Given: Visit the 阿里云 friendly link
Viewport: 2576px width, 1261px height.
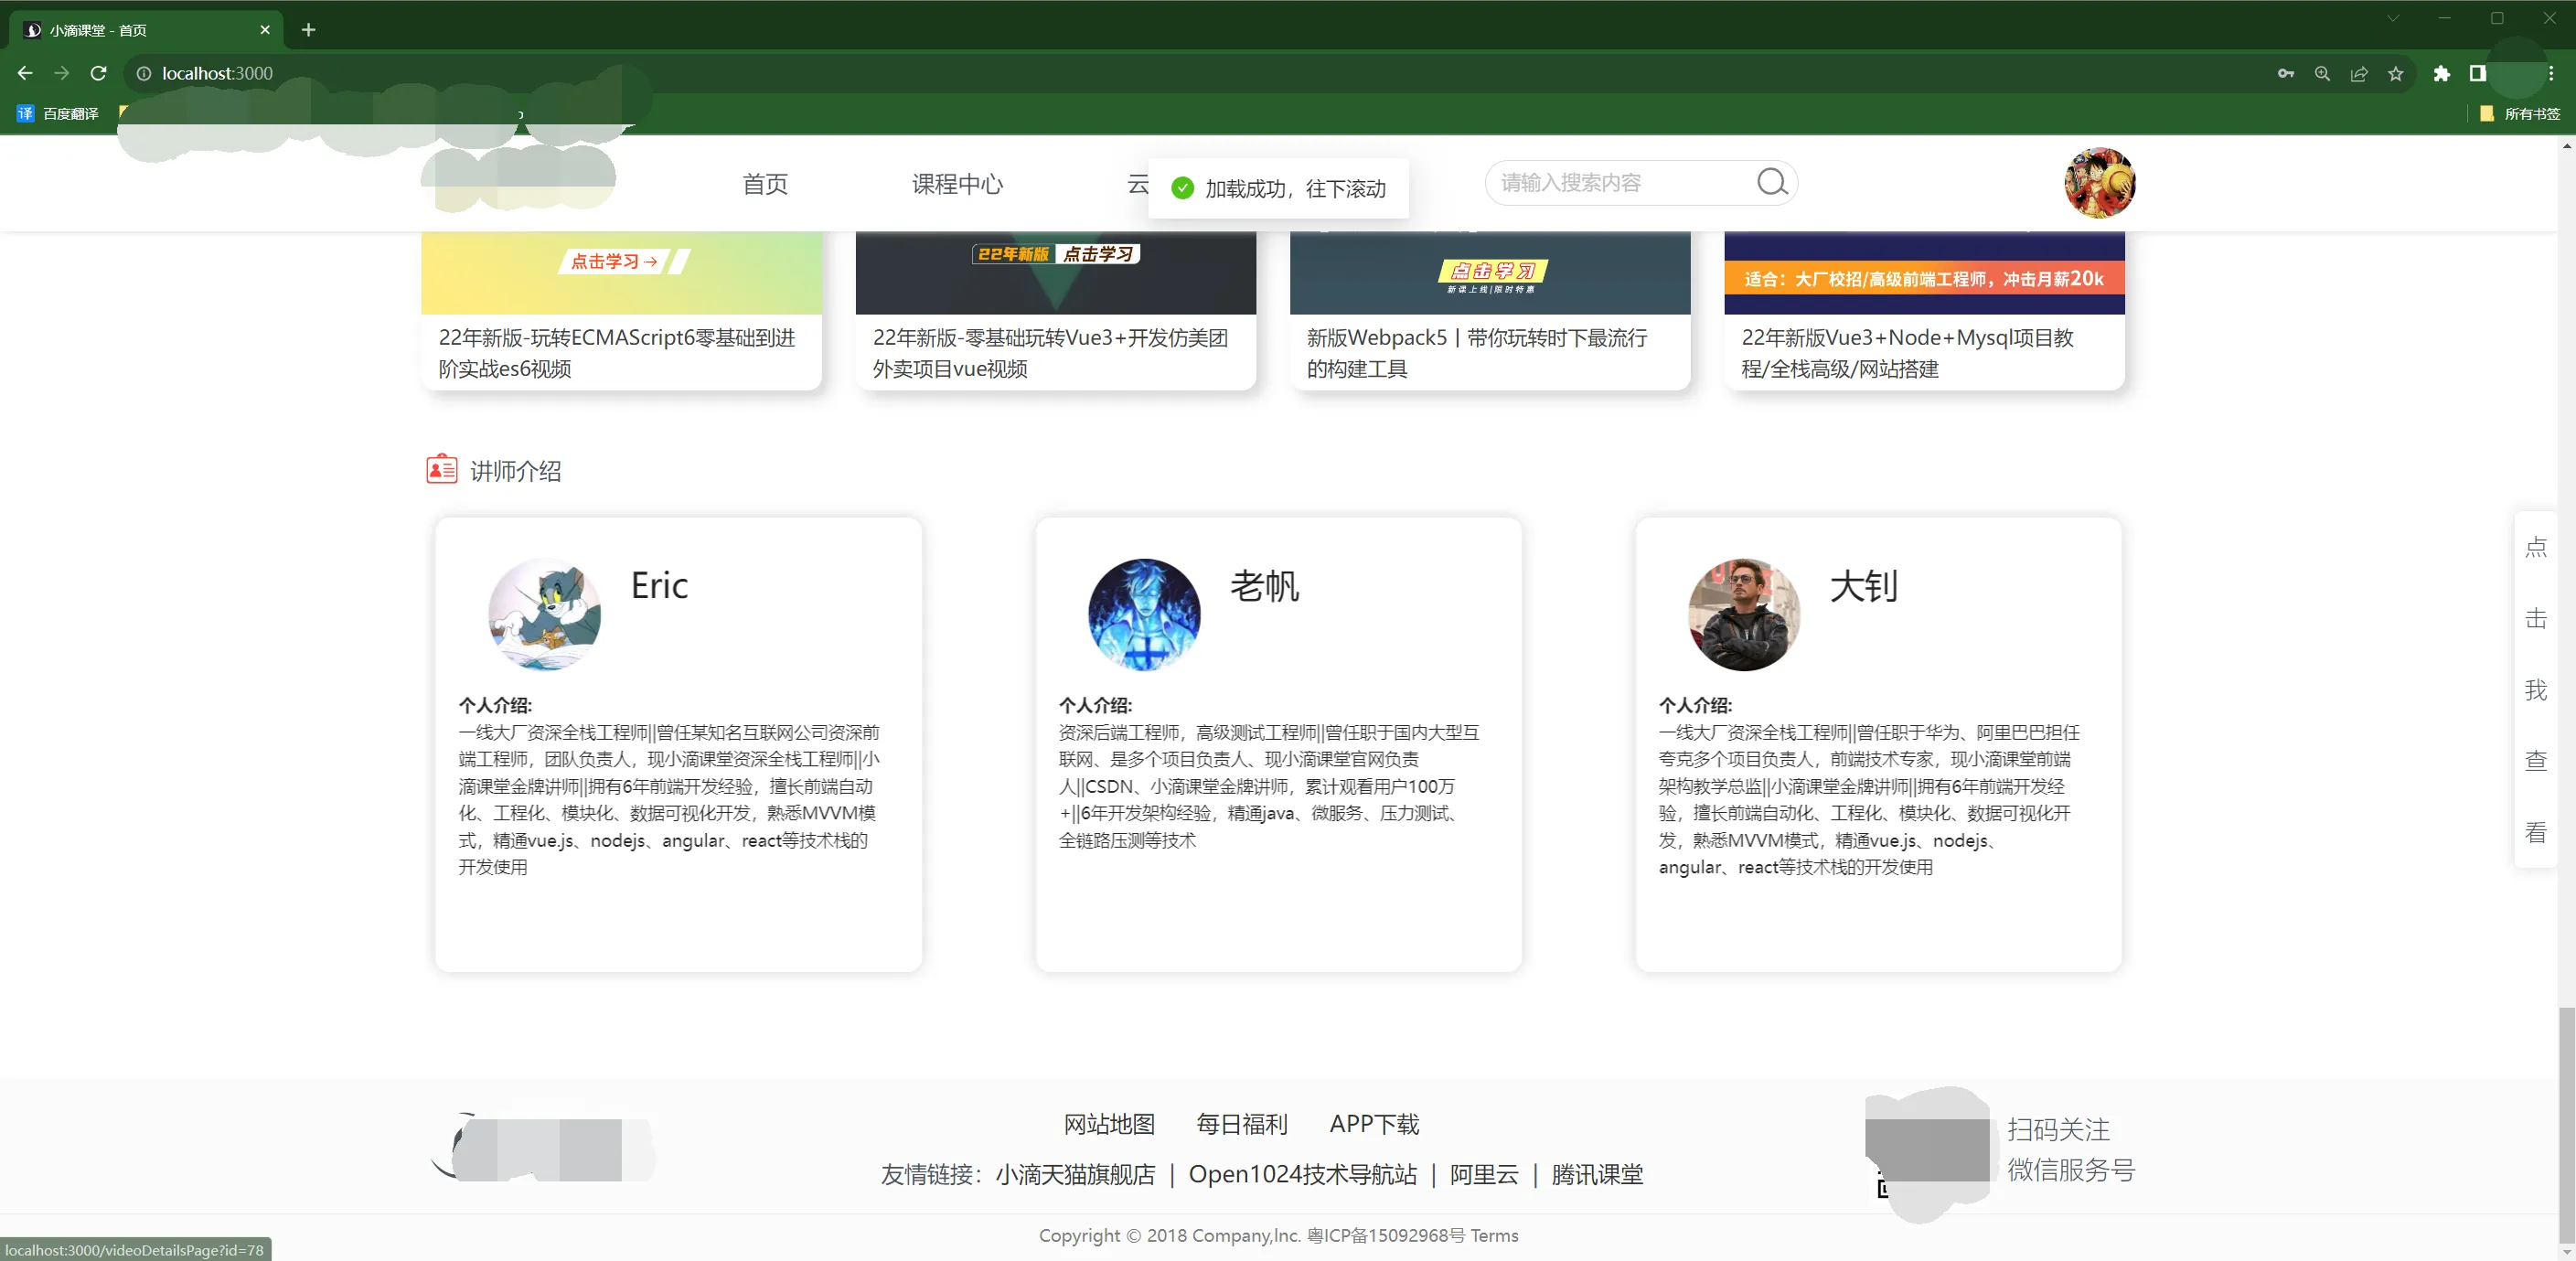Looking at the screenshot, I should [x=1484, y=1173].
